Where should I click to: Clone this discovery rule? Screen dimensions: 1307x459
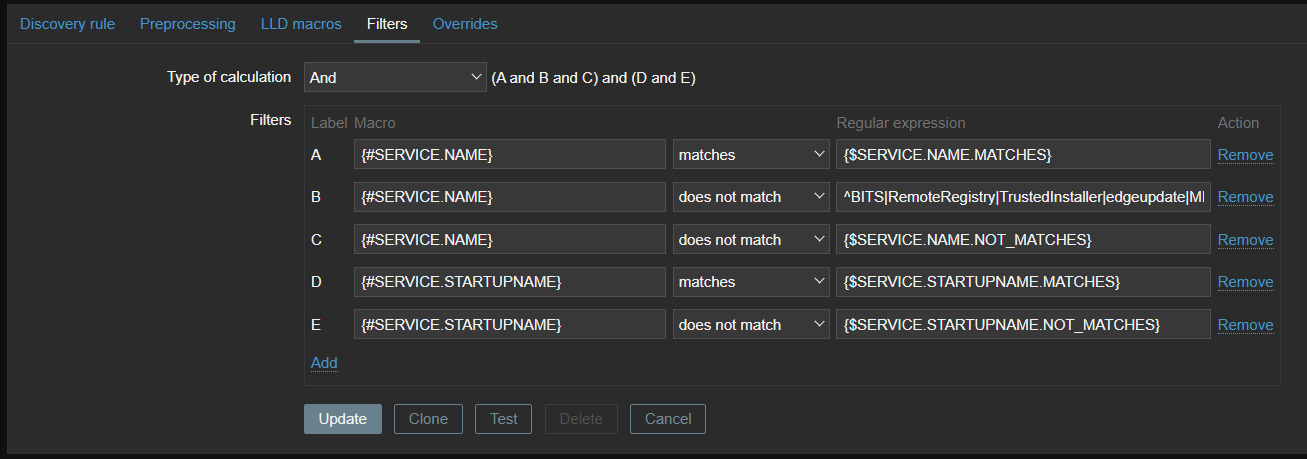click(x=428, y=419)
